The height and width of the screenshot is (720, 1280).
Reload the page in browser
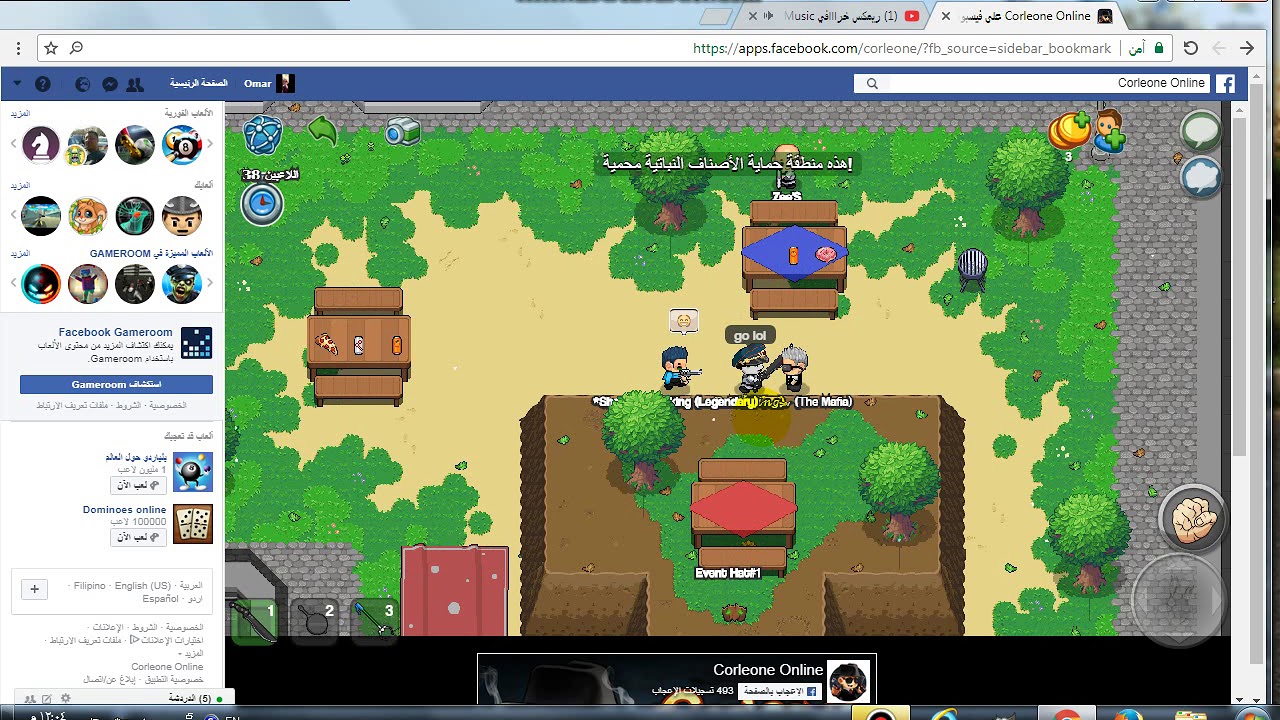pyautogui.click(x=1190, y=48)
